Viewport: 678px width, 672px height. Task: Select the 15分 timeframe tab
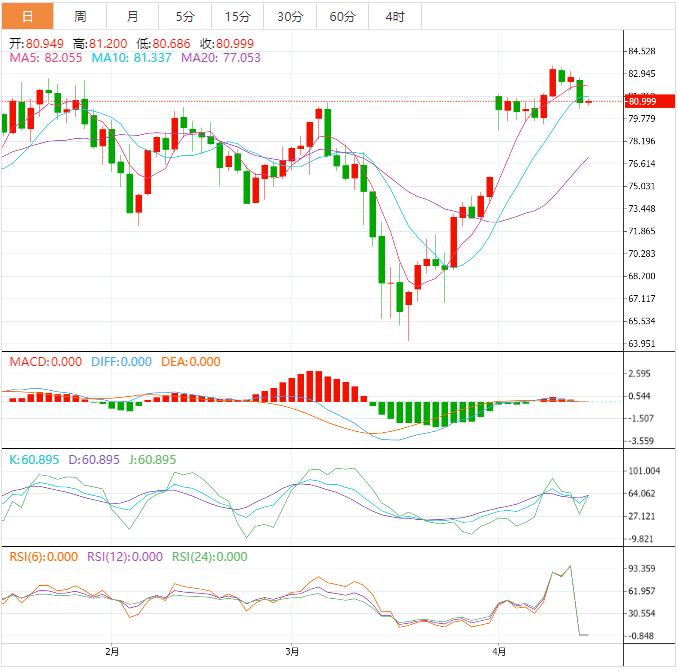(x=238, y=16)
